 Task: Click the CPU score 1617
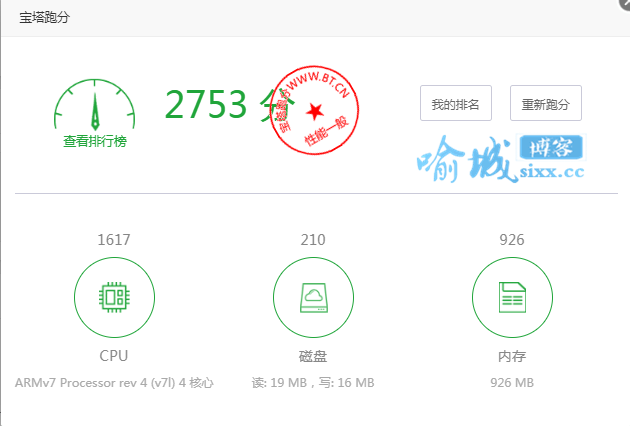point(114,240)
